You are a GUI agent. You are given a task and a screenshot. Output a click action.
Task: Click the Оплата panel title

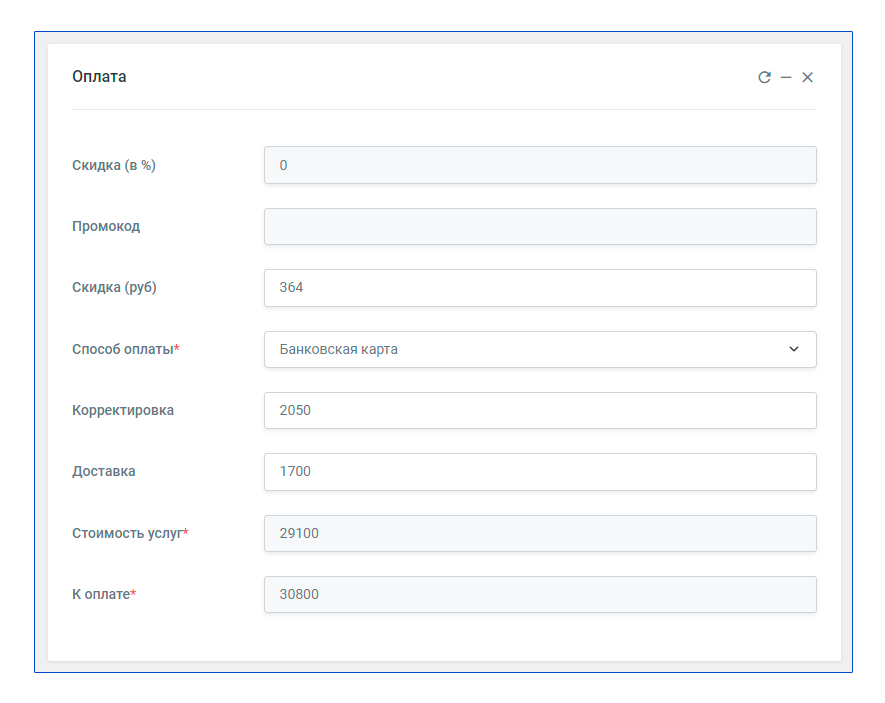99,77
